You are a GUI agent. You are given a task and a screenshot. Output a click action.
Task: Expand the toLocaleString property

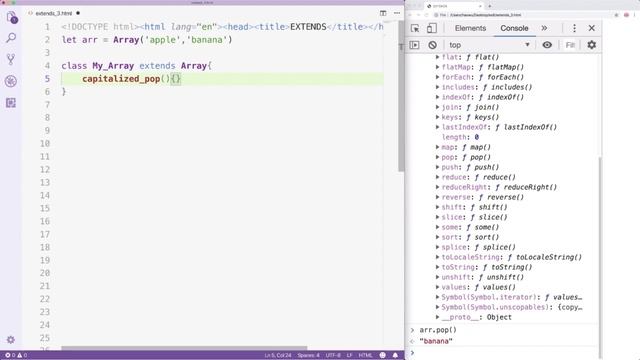click(x=438, y=257)
